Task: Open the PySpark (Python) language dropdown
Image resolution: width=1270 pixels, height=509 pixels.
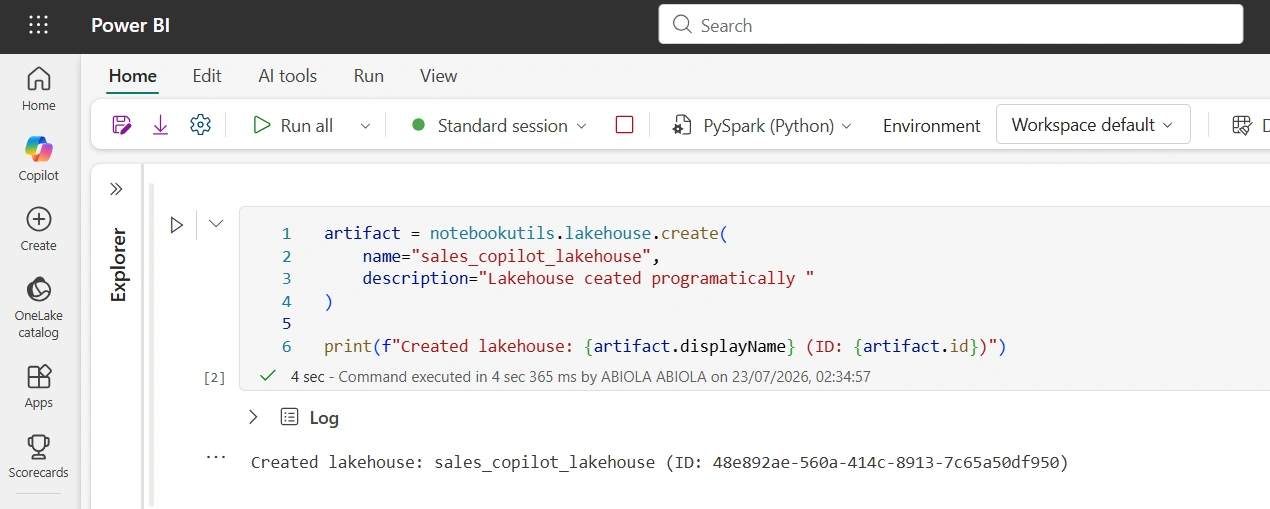Action: (847, 126)
